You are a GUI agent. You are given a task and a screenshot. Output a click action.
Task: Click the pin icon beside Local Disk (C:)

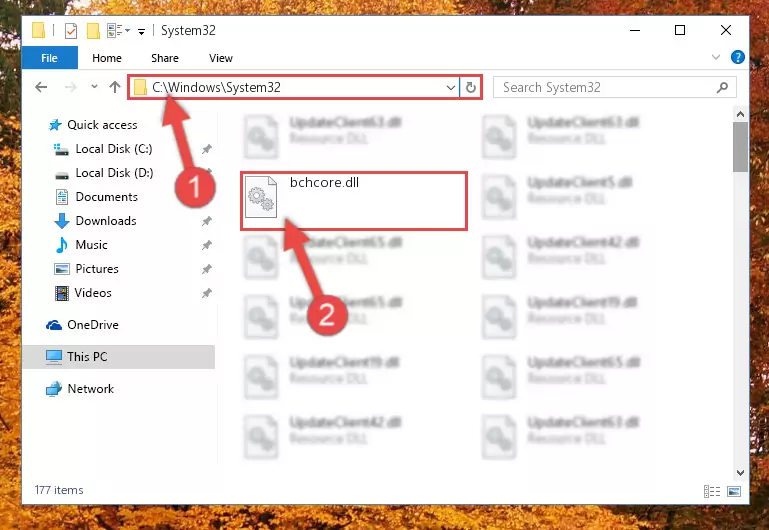(x=207, y=149)
